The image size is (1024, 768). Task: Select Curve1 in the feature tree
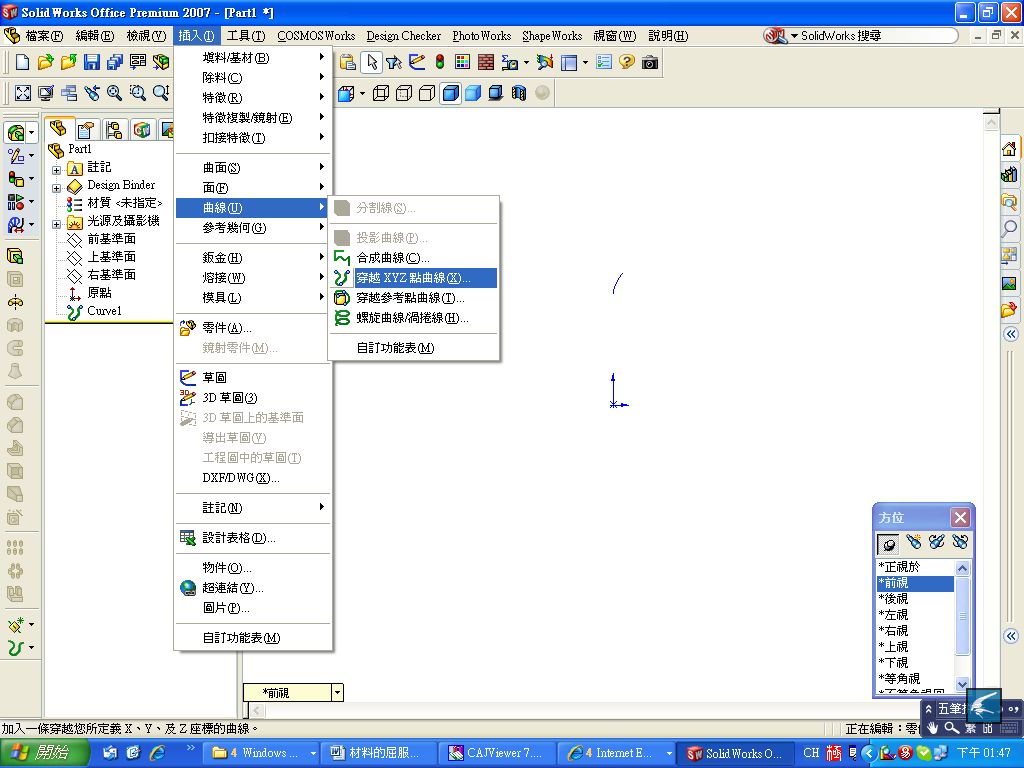104,311
